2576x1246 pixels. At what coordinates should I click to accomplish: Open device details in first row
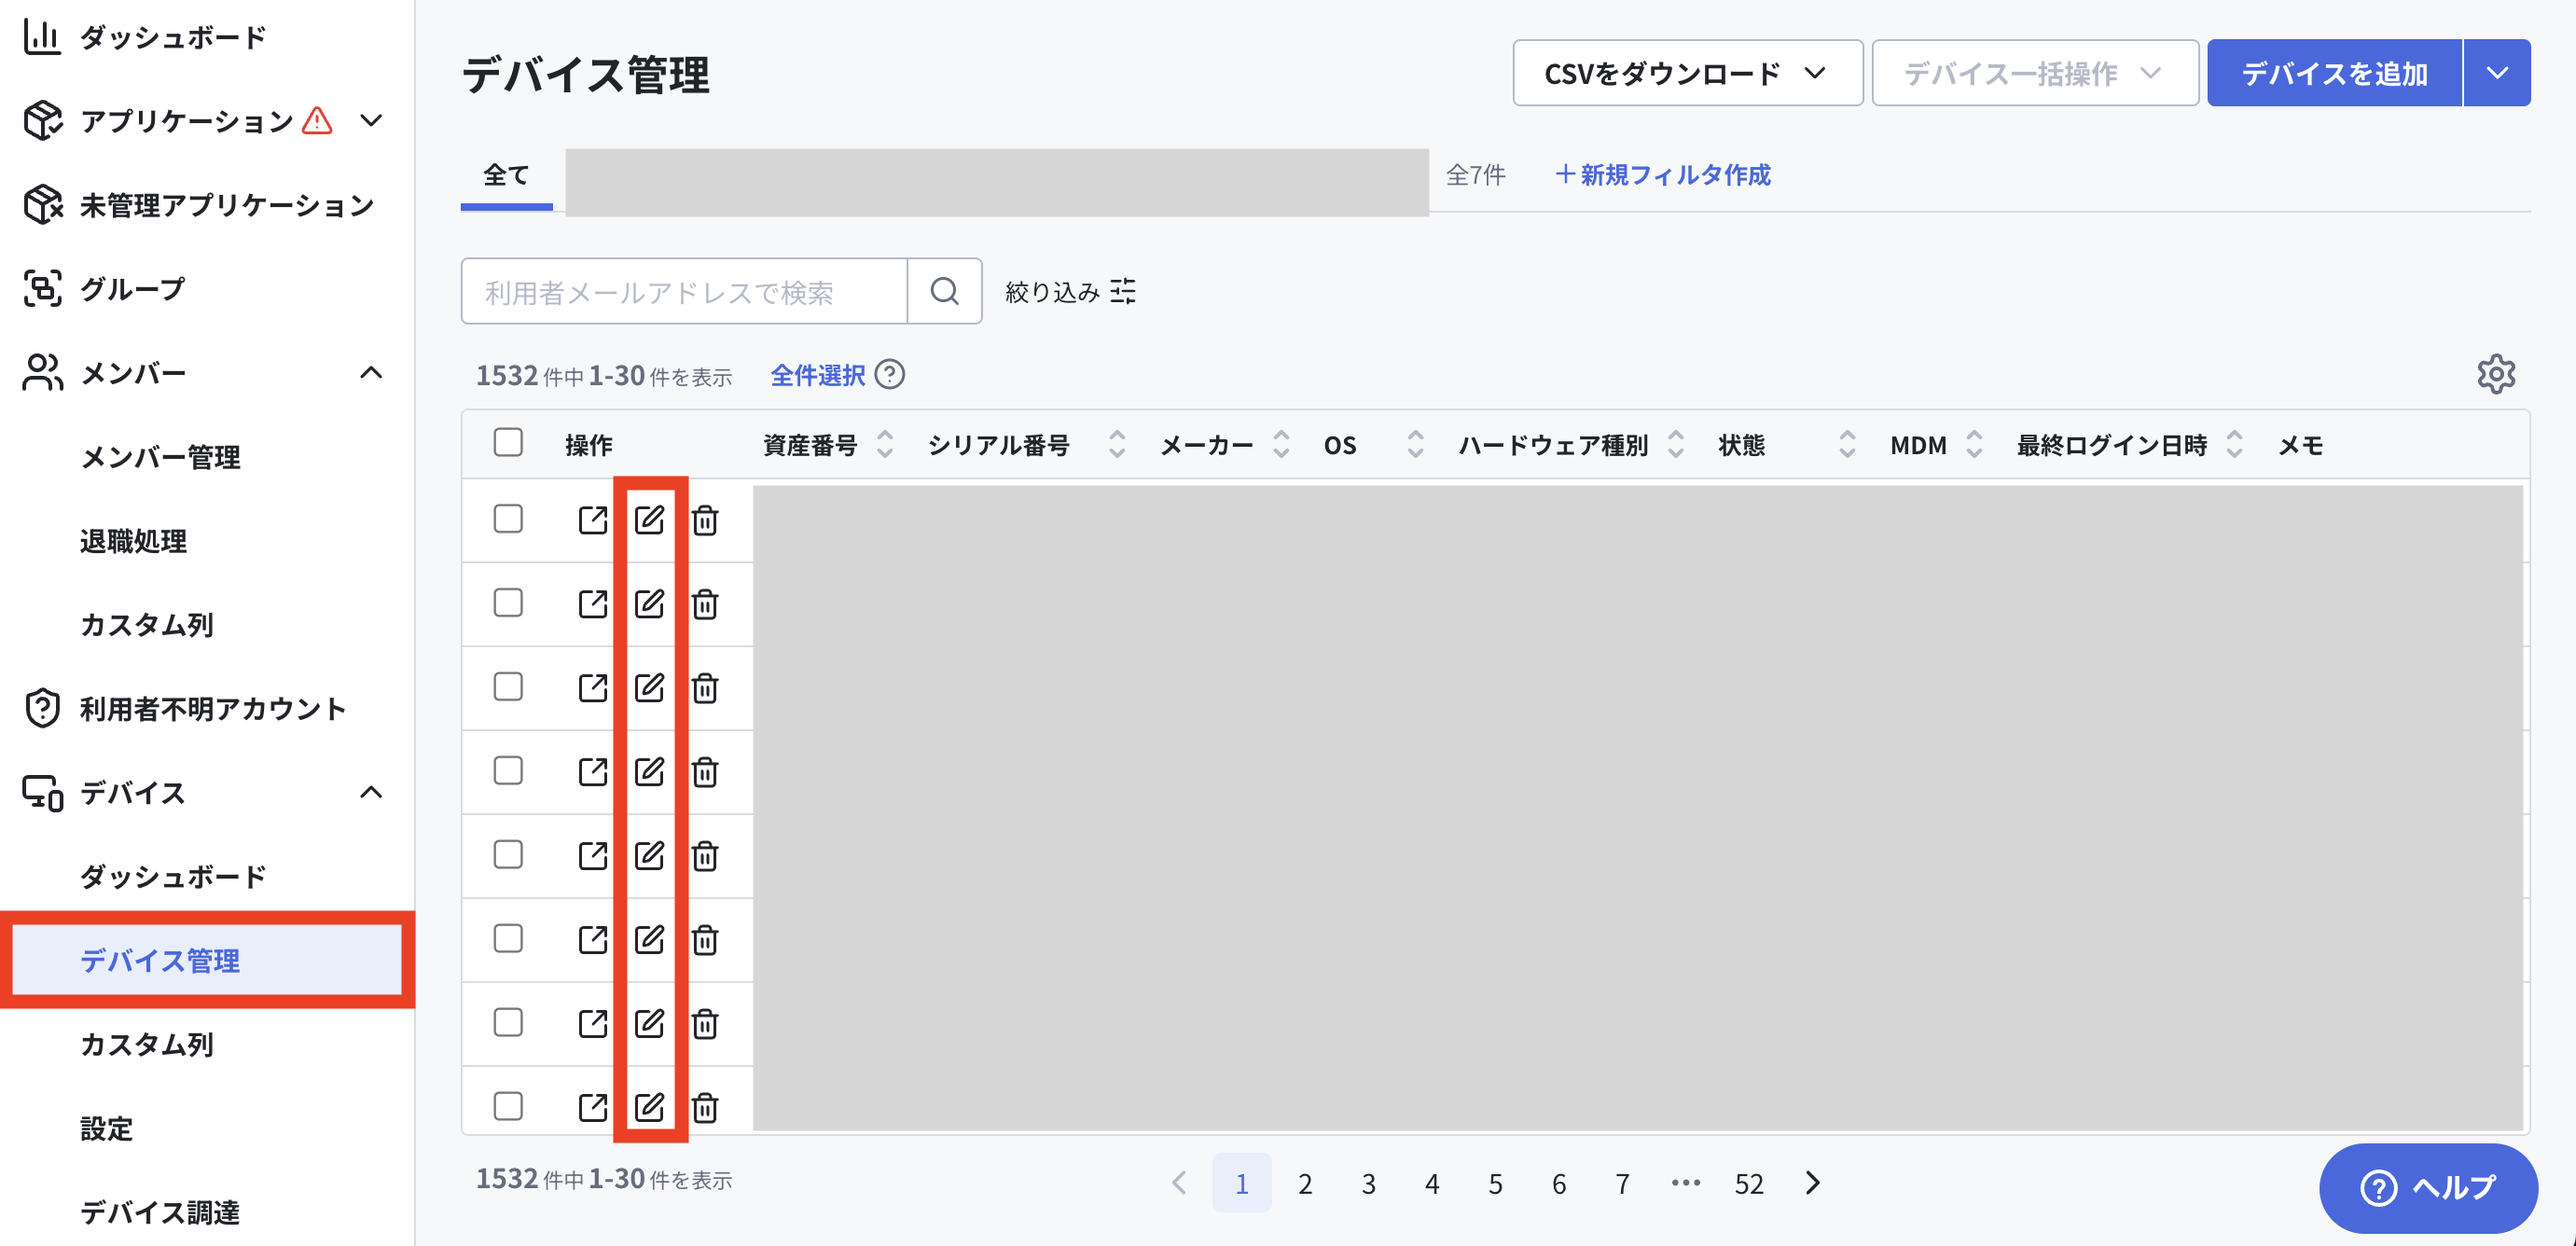pos(593,519)
